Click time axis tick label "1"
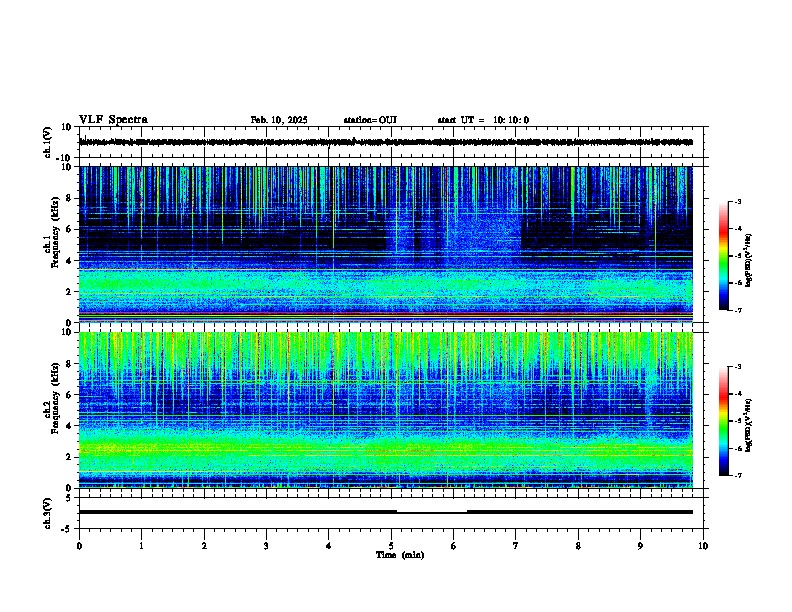792x612 pixels. pos(141,545)
